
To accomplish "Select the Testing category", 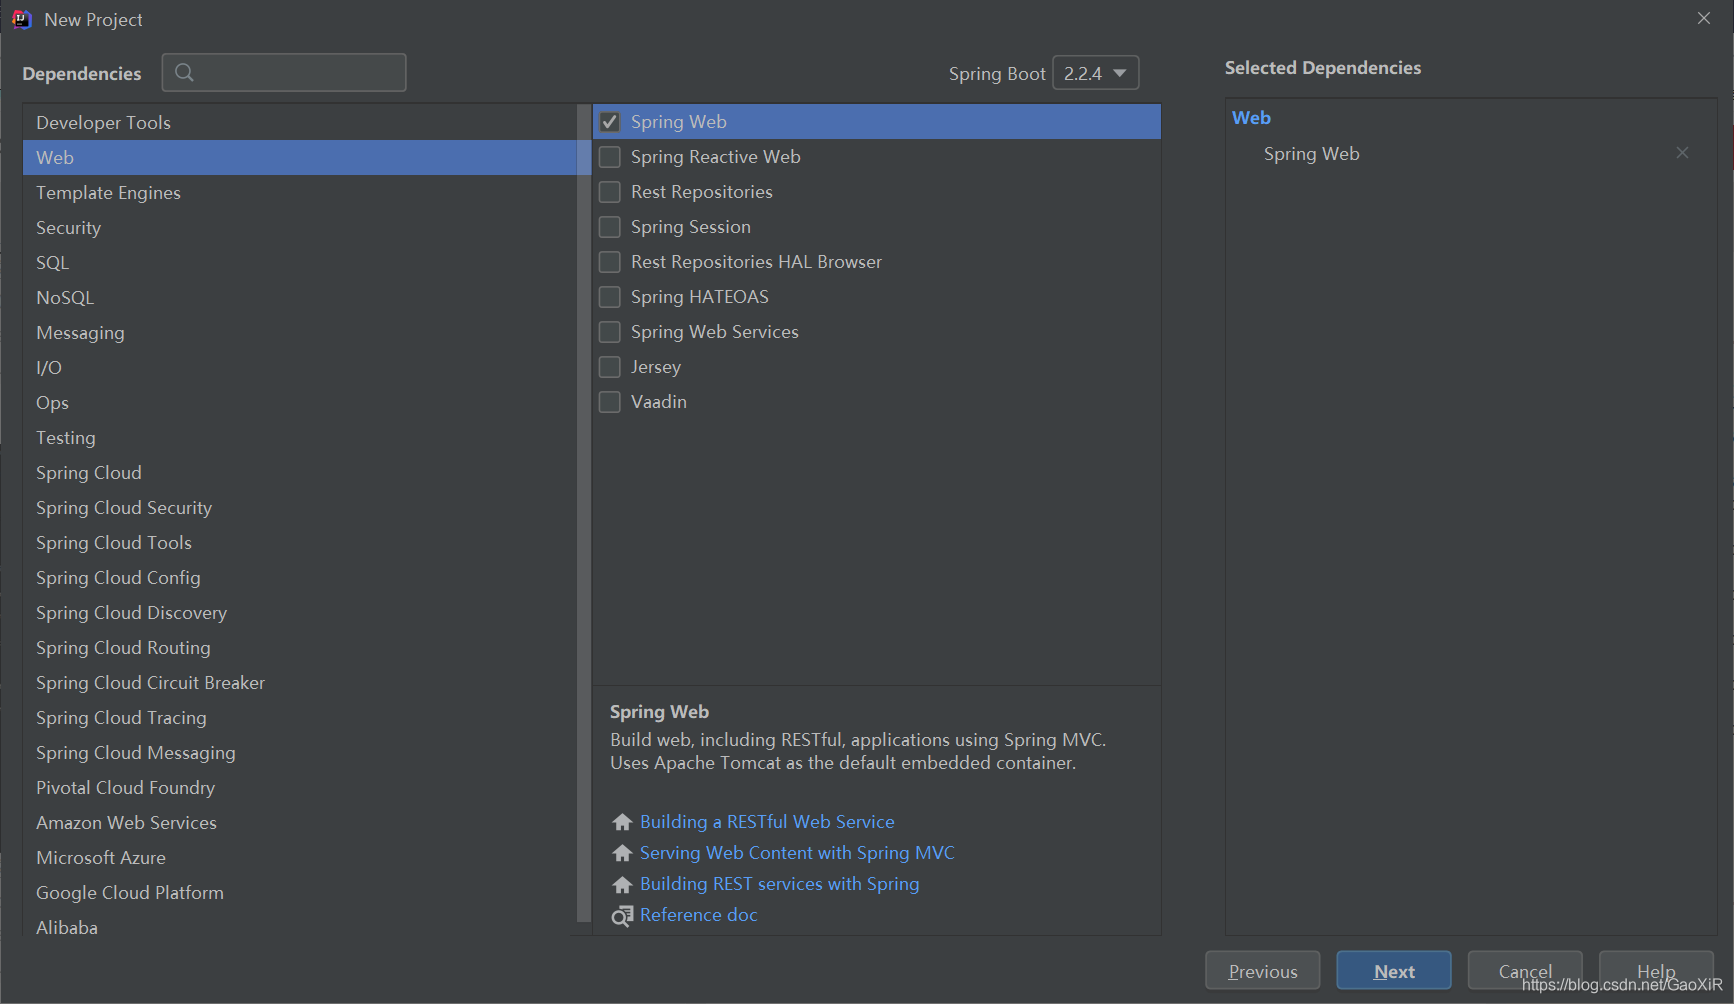I will coord(300,437).
